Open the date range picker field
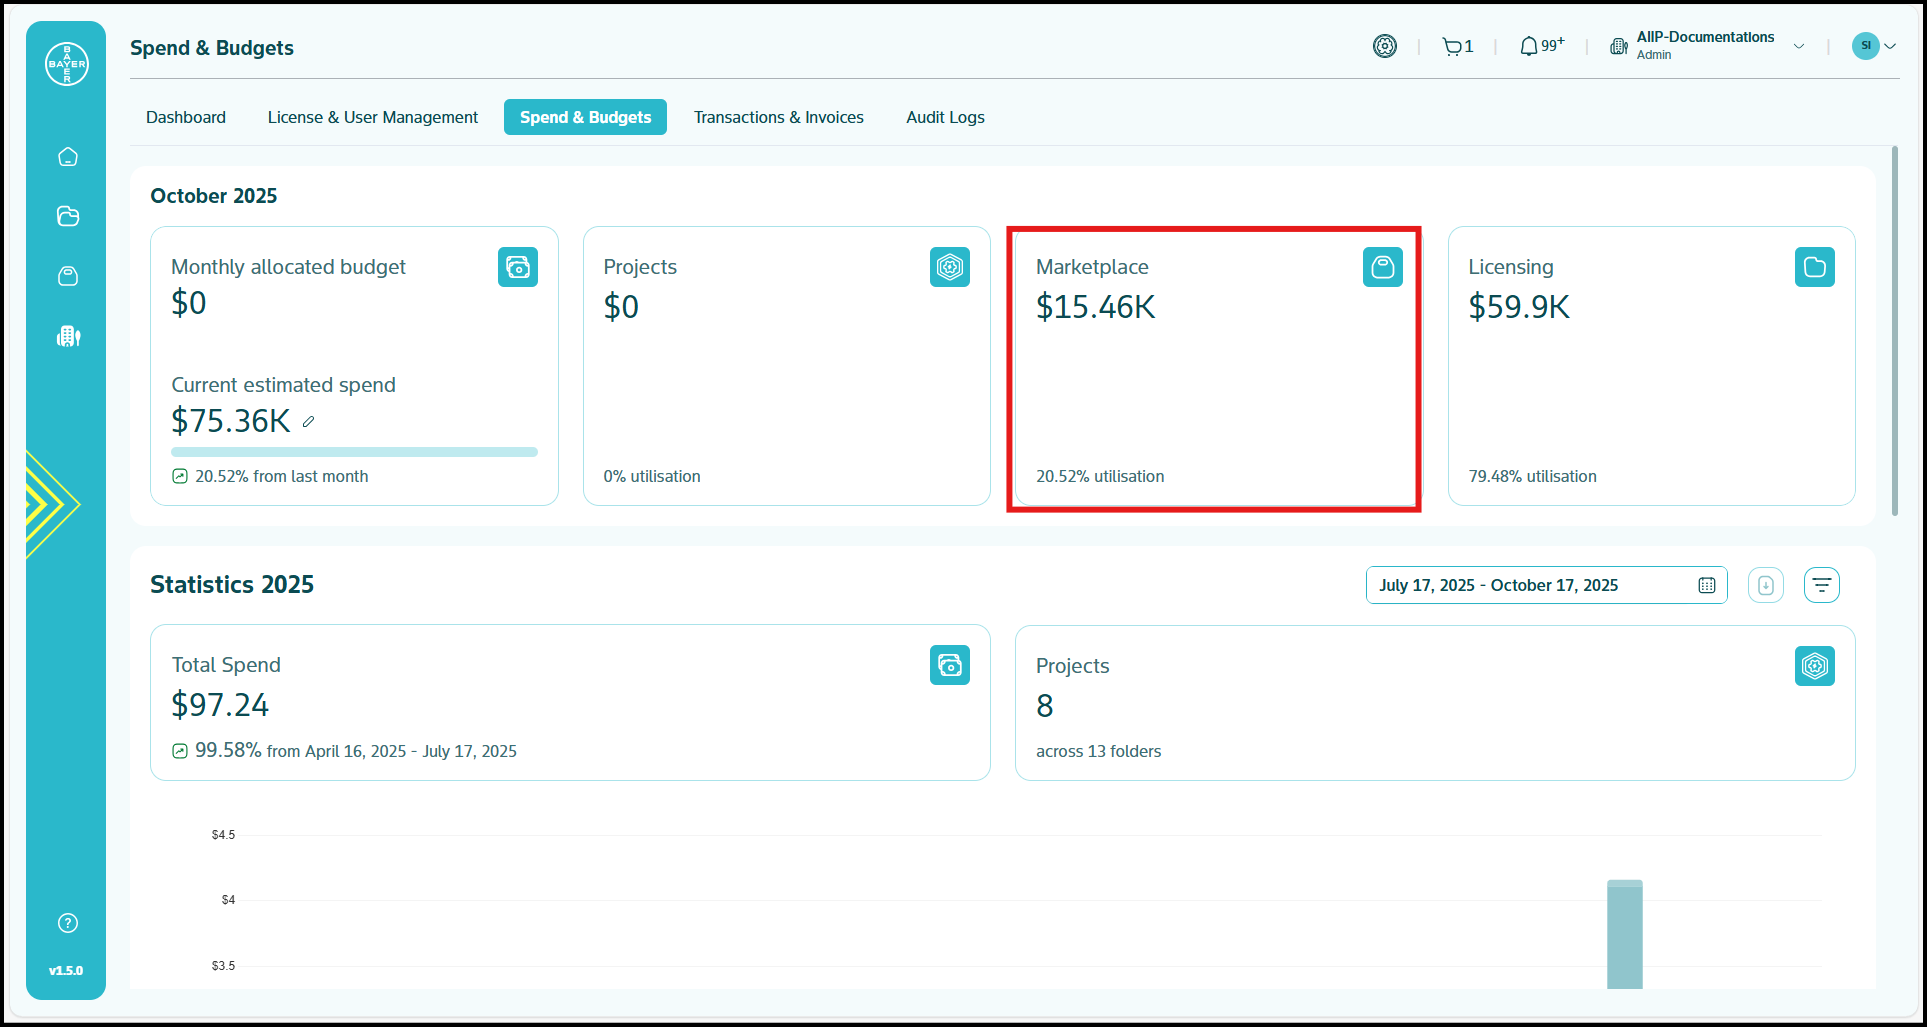The width and height of the screenshot is (1927, 1027). click(1546, 585)
